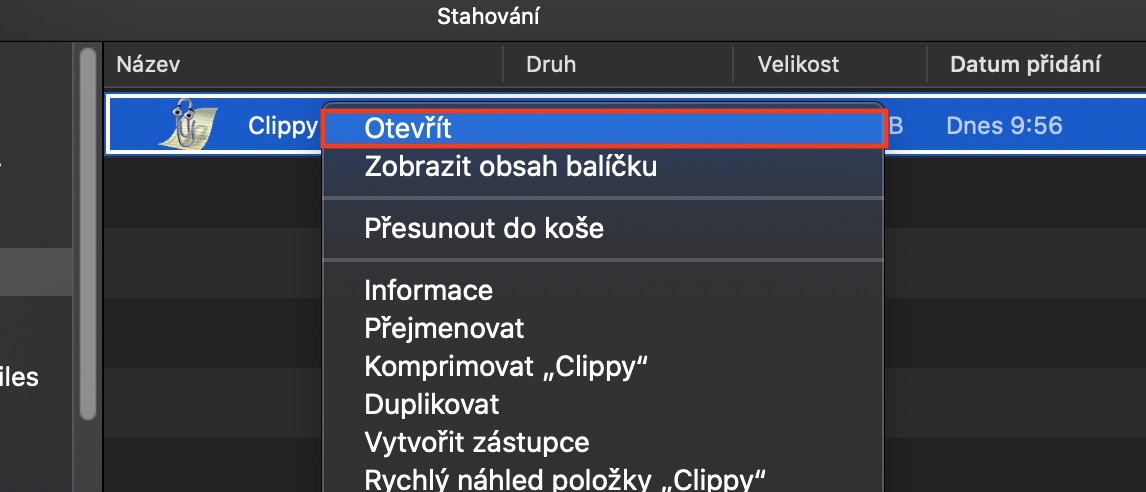Image resolution: width=1146 pixels, height=492 pixels.
Task: Click Duplikovat in the context menu
Action: click(x=431, y=405)
